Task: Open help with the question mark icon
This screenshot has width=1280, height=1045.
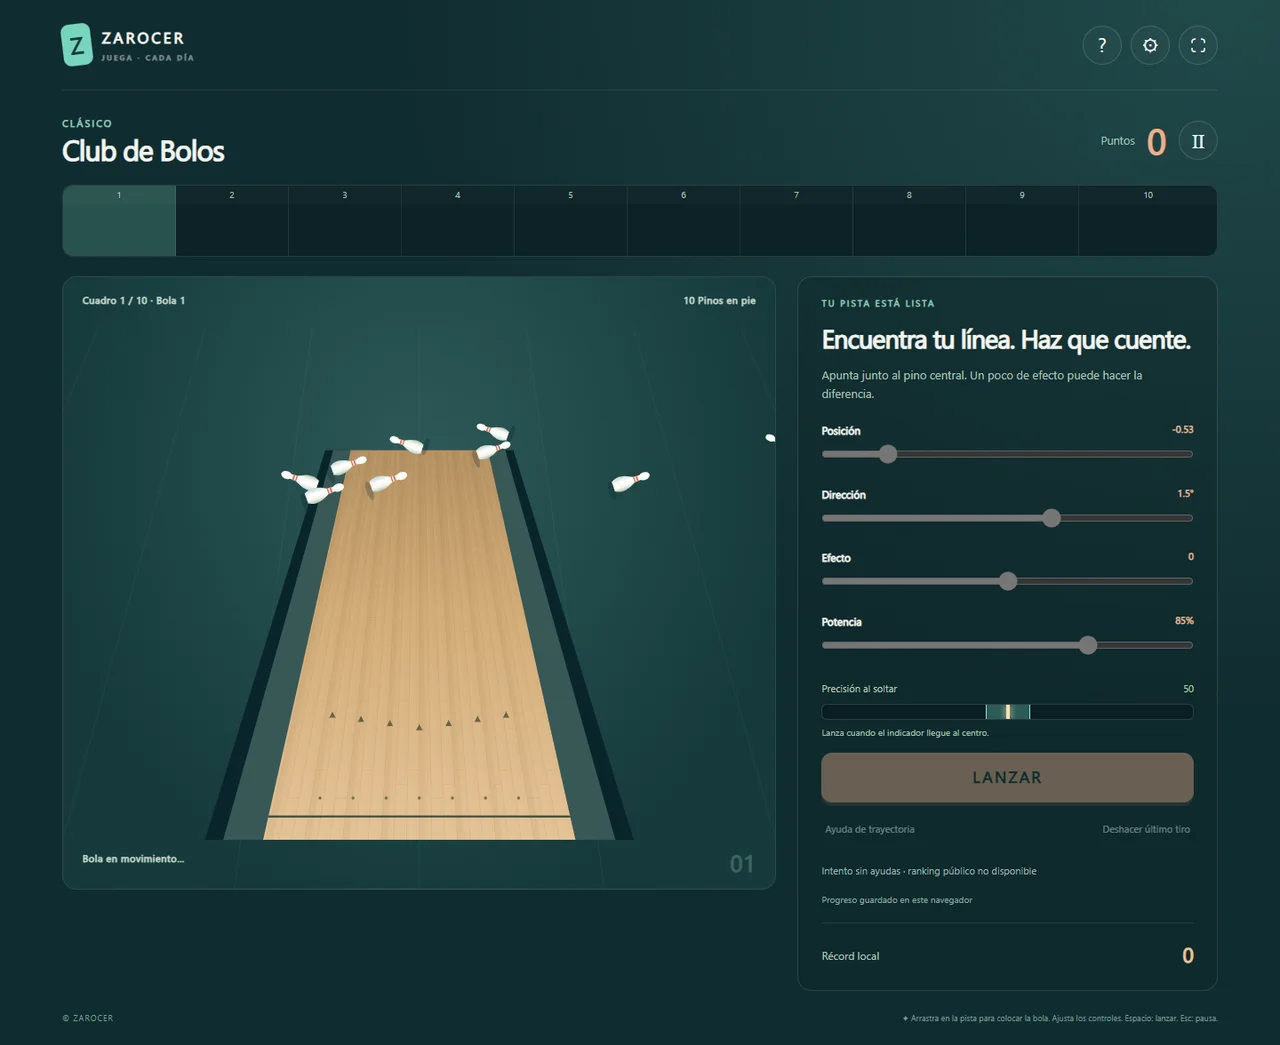Action: coord(1102,45)
